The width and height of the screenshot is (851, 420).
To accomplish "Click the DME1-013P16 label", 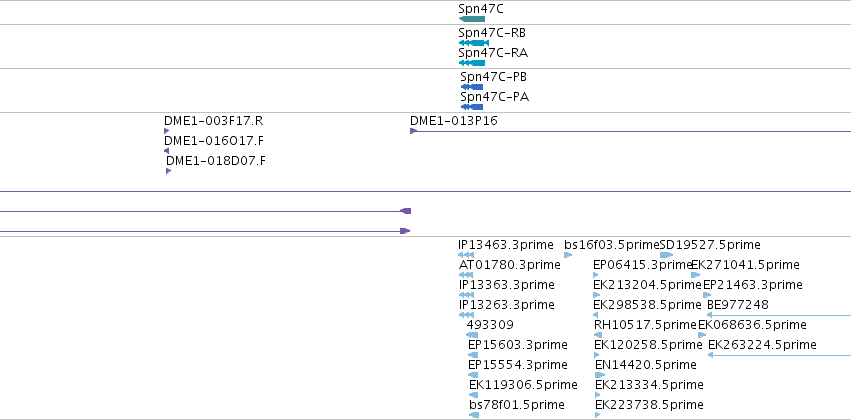I will (x=454, y=120).
